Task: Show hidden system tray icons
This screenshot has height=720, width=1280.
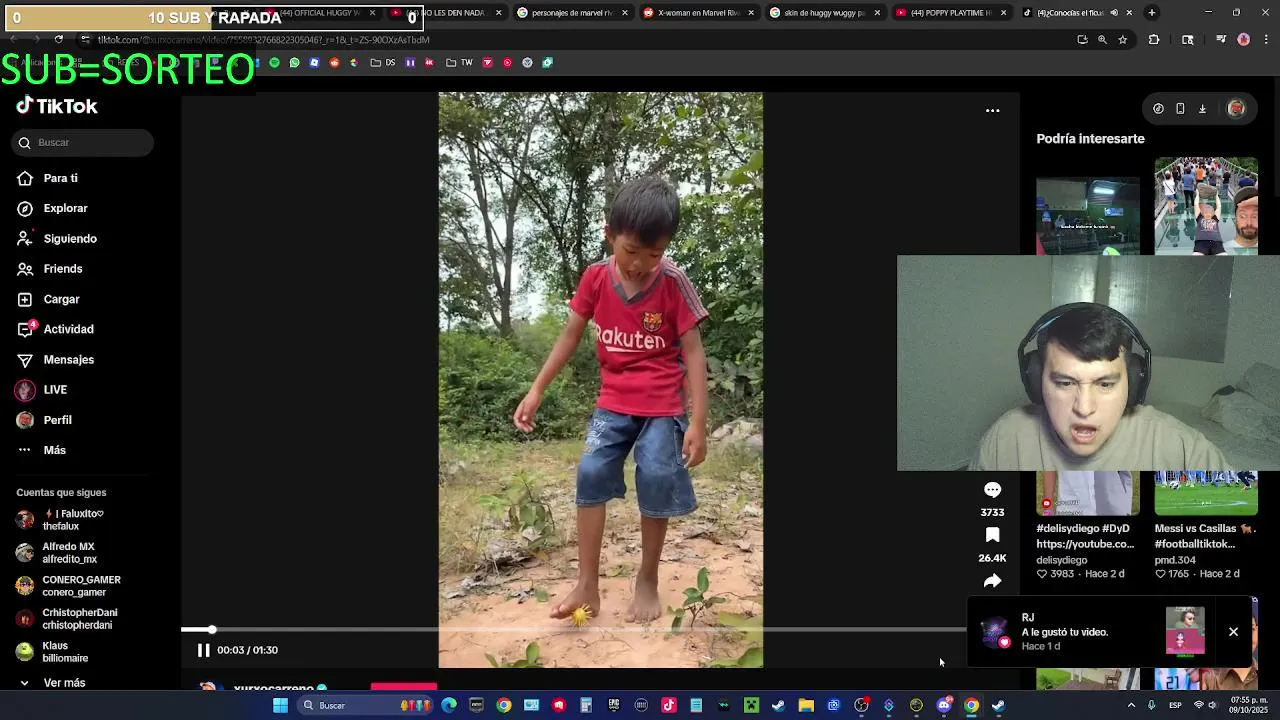Action: tap(1131, 705)
